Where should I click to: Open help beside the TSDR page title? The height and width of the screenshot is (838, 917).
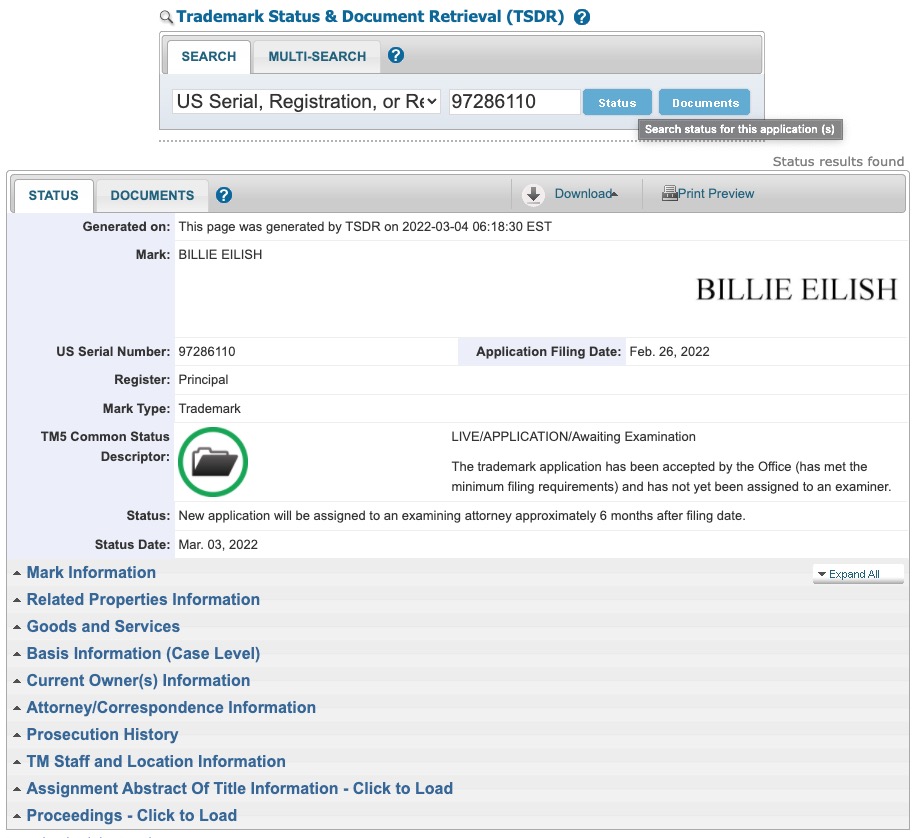pyautogui.click(x=581, y=16)
